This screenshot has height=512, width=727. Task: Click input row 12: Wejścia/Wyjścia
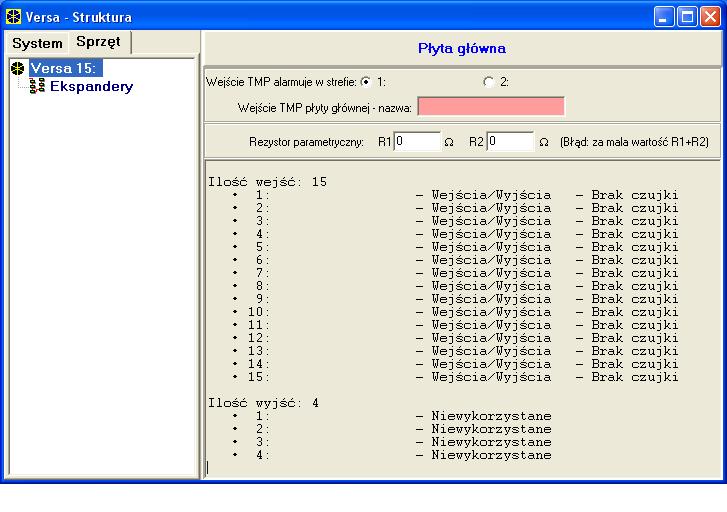point(491,338)
